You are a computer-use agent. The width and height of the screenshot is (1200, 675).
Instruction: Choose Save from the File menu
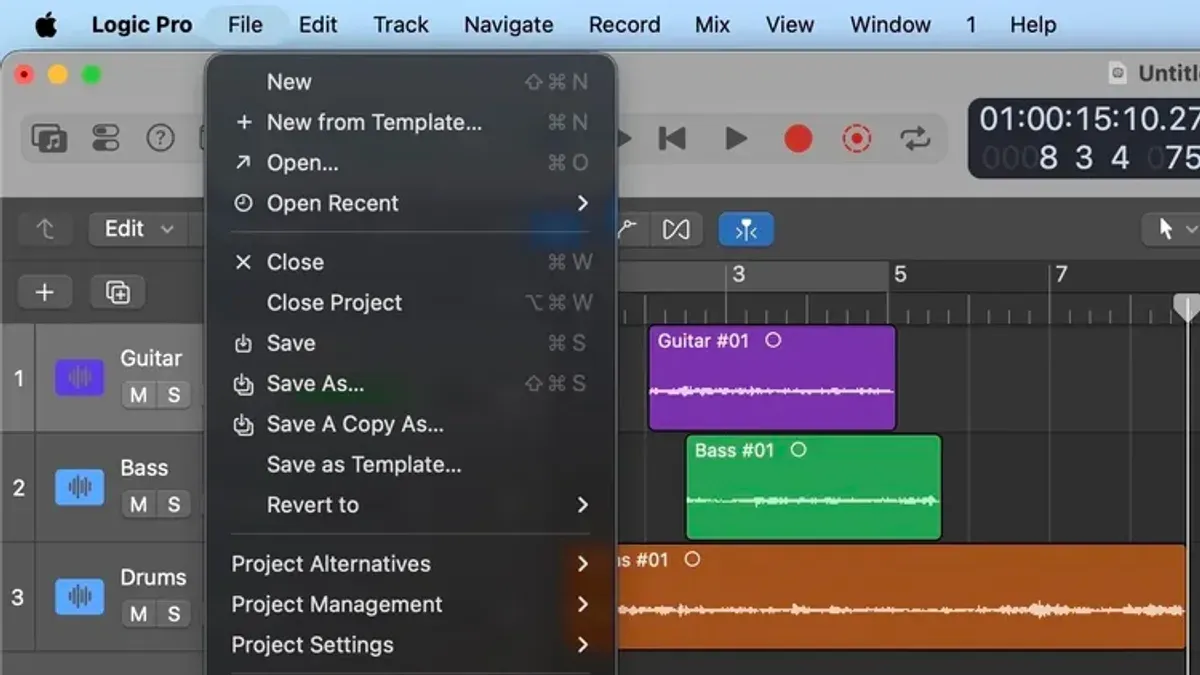(x=412, y=343)
